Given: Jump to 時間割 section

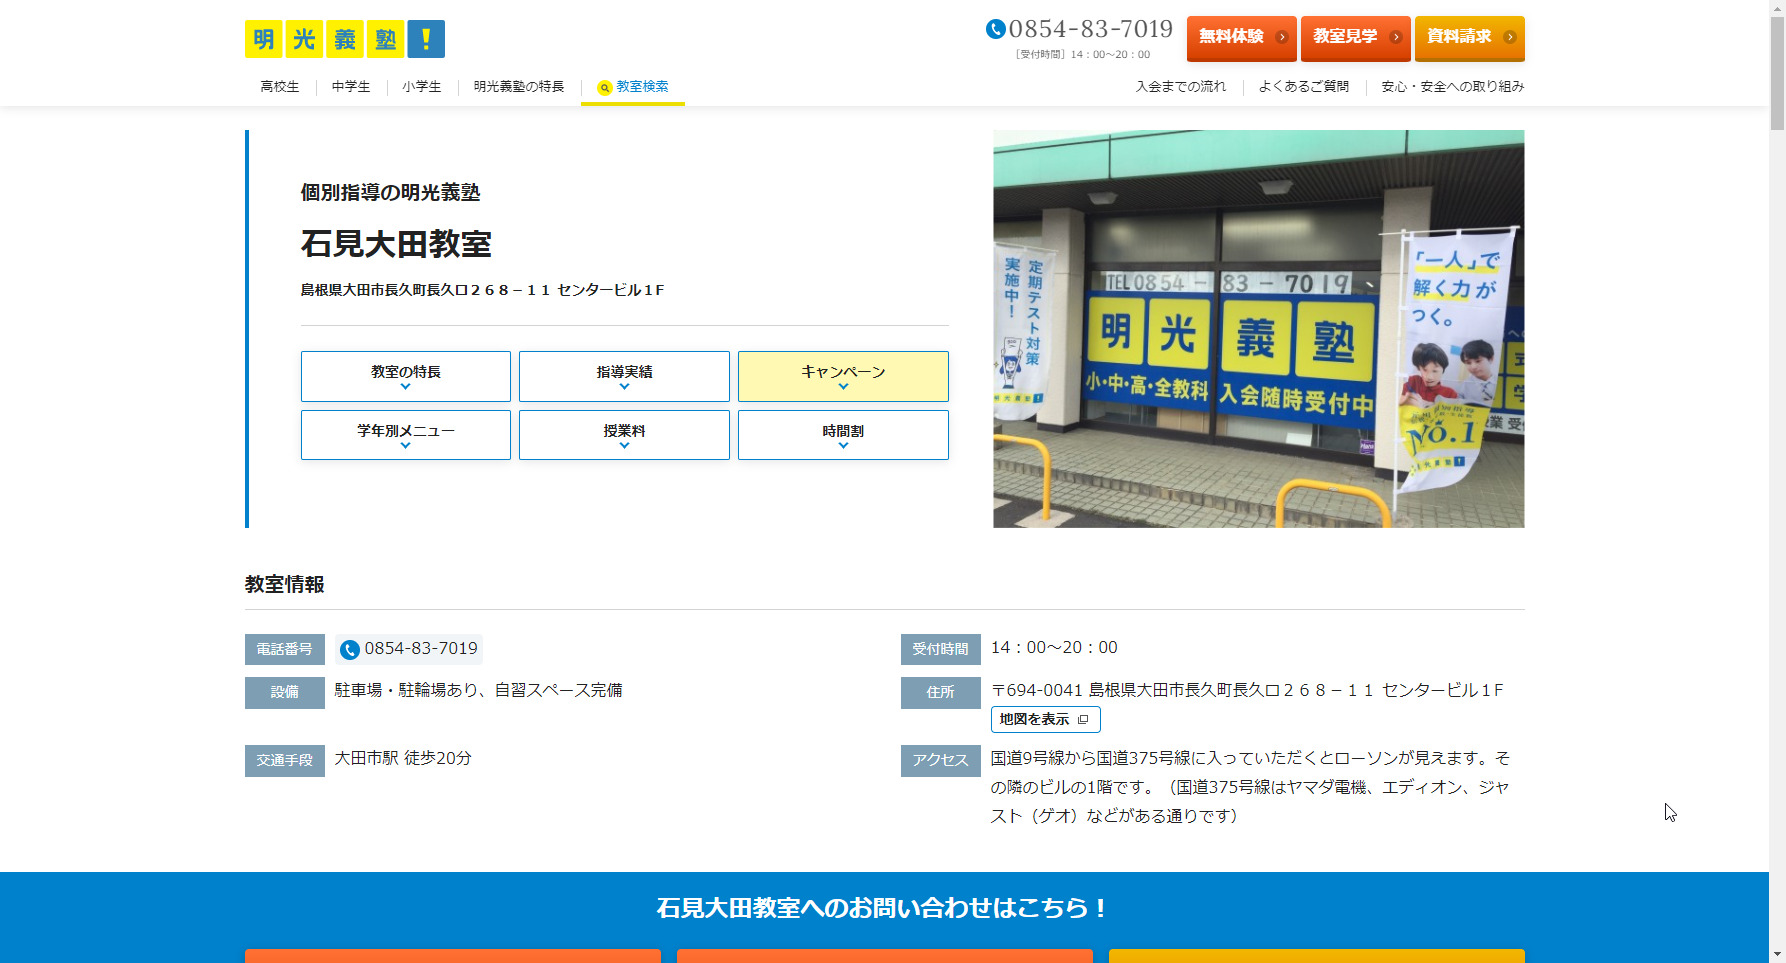Looking at the screenshot, I should pyautogui.click(x=843, y=435).
